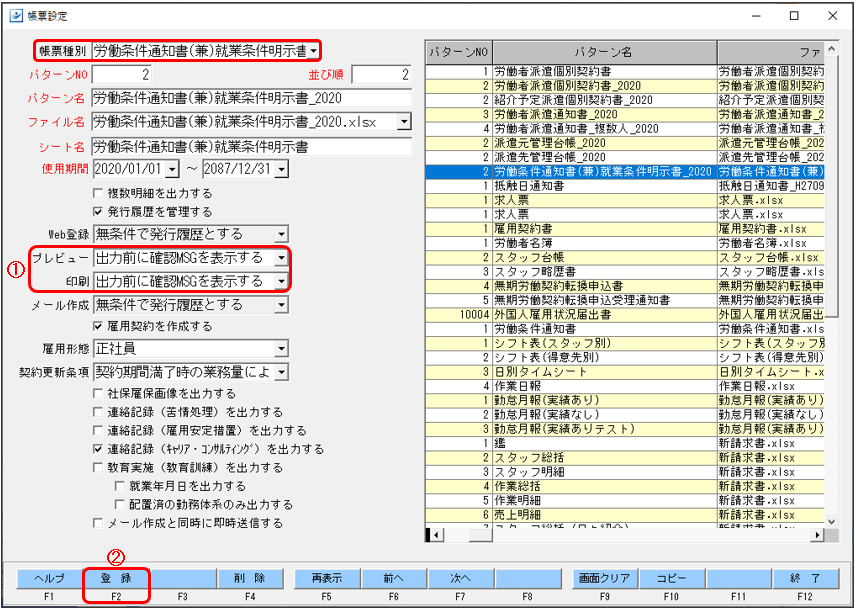Enable メール作成と同時に即時送信する checkbox

(98, 523)
